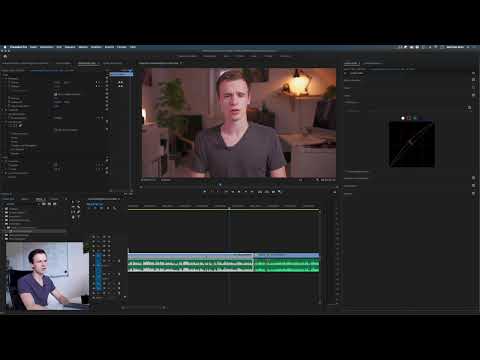Open the Clip menu in menu bar
Viewport: 480px width, 360px height.
59,47
